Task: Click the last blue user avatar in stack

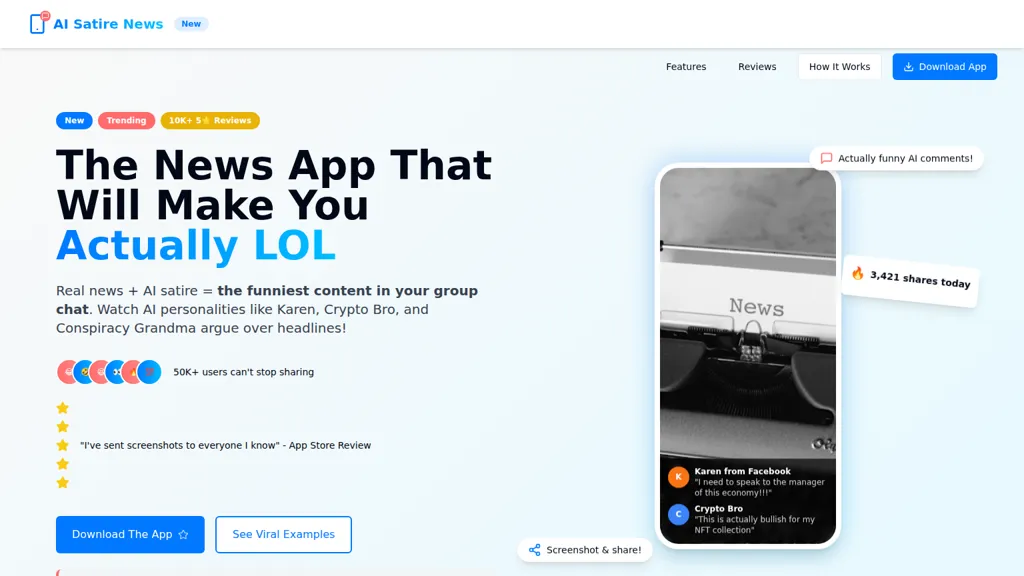Action: coord(150,372)
